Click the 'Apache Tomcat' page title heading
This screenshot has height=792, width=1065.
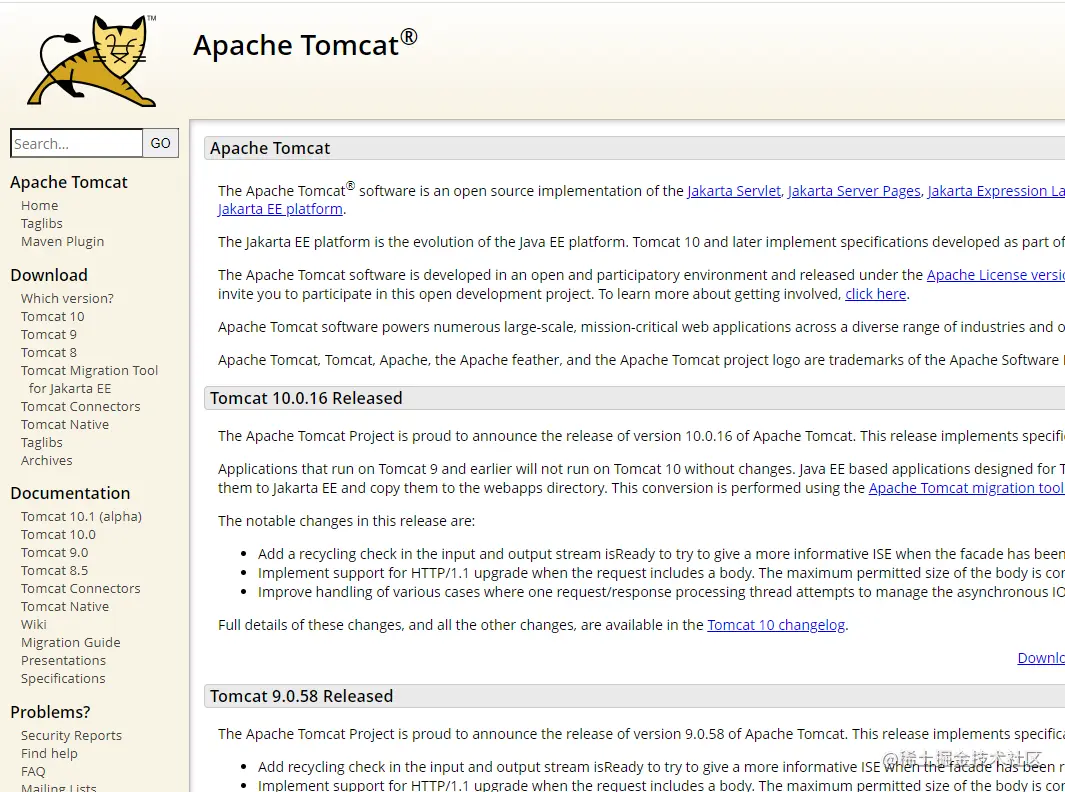(305, 45)
